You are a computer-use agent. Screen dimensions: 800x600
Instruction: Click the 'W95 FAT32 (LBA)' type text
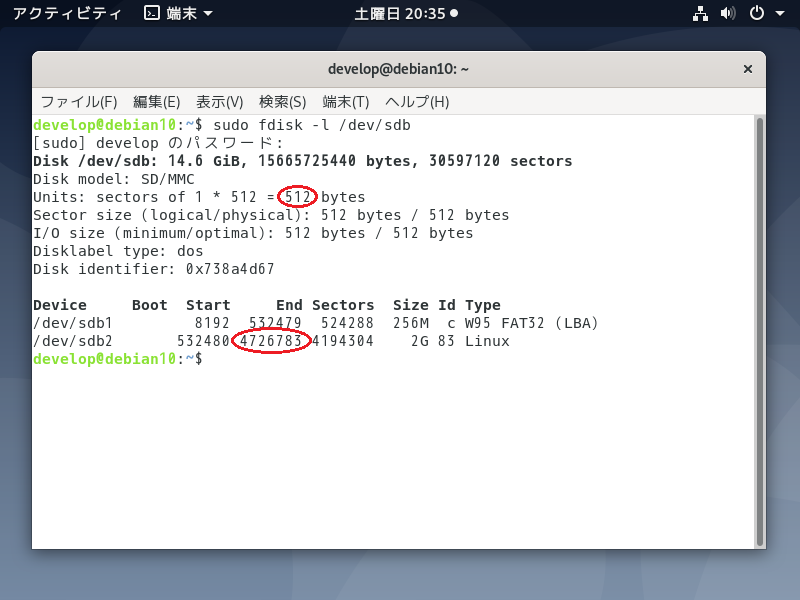pos(531,323)
